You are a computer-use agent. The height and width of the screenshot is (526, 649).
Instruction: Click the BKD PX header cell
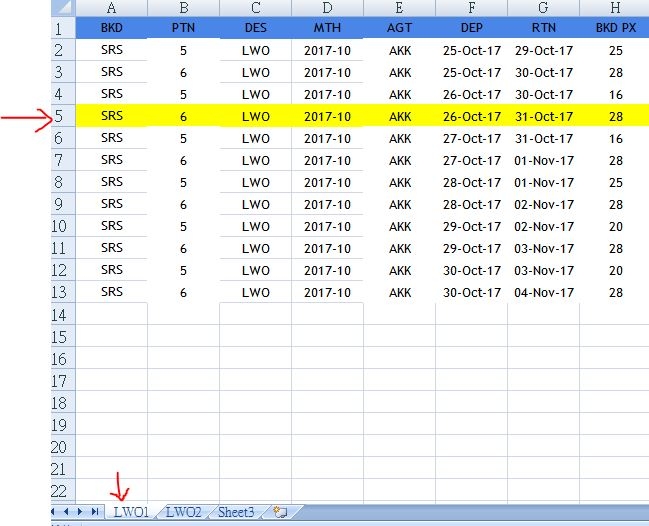[x=615, y=28]
